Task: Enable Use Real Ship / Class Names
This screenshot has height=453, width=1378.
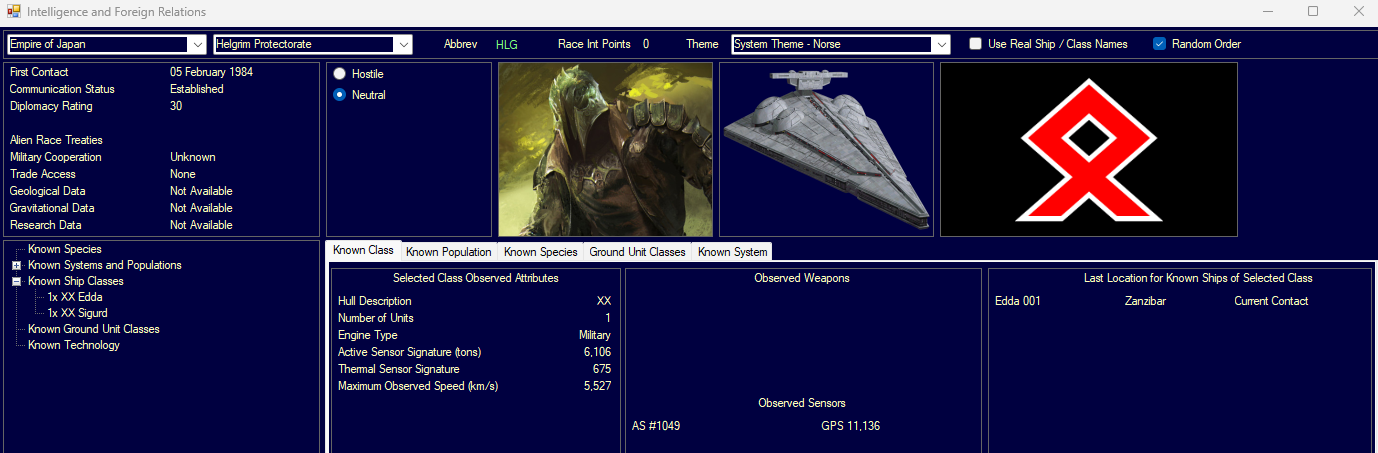Action: [976, 44]
